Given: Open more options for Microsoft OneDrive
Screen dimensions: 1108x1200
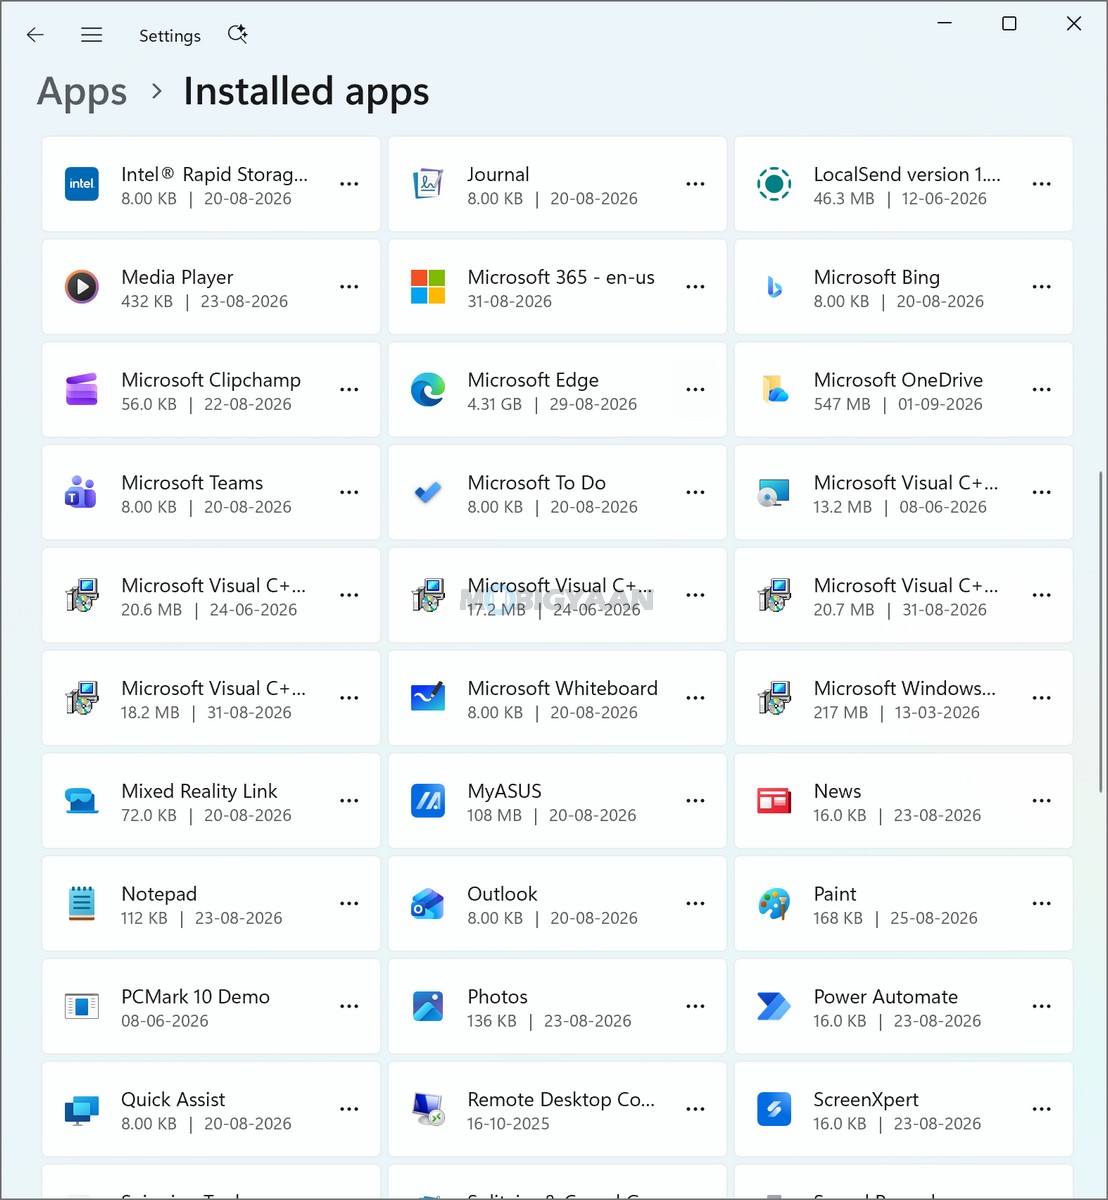Looking at the screenshot, I should click(1041, 390).
